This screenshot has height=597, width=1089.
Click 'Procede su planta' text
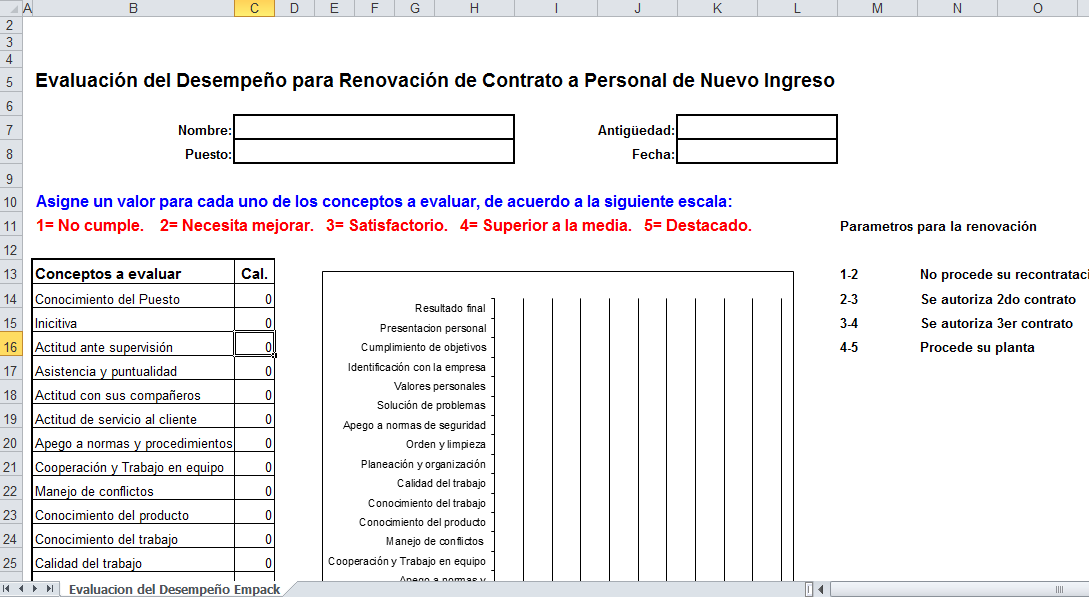(x=977, y=347)
